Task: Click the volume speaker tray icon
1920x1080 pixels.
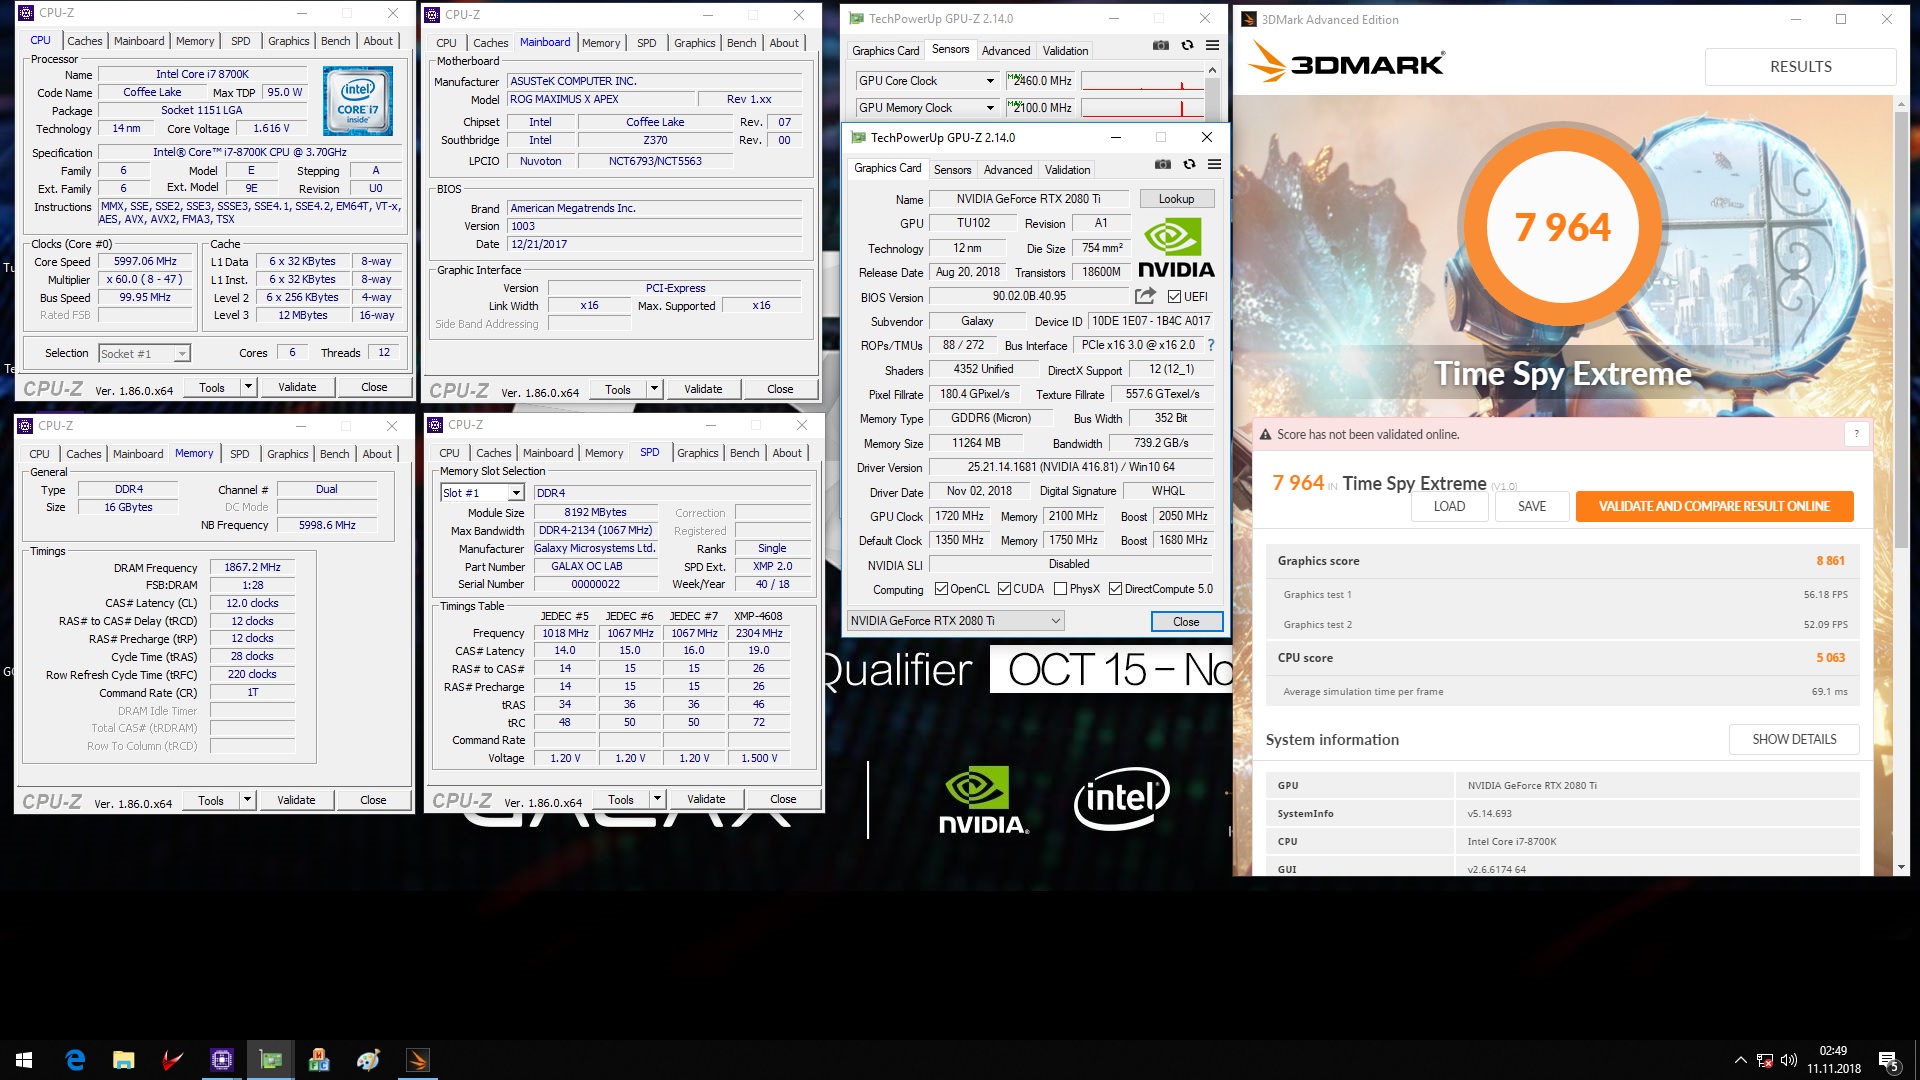Action: point(1789,1060)
